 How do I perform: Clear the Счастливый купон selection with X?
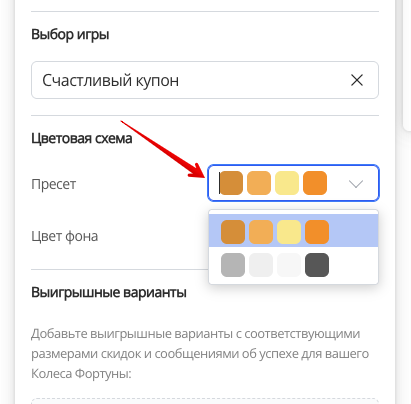(357, 80)
